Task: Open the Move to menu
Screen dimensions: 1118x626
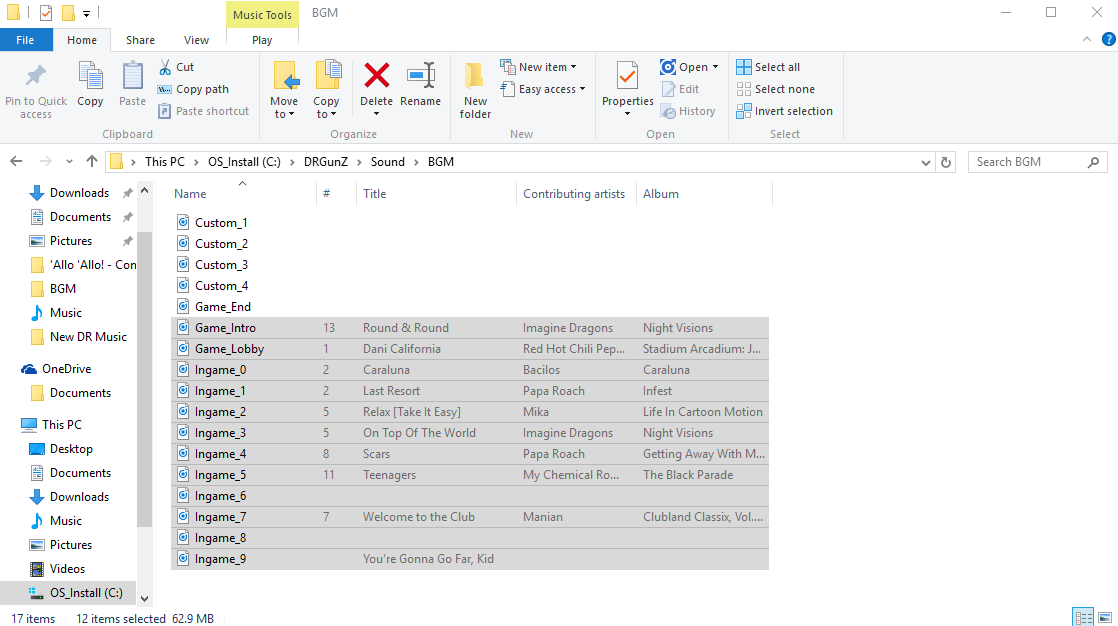Action: tap(284, 89)
